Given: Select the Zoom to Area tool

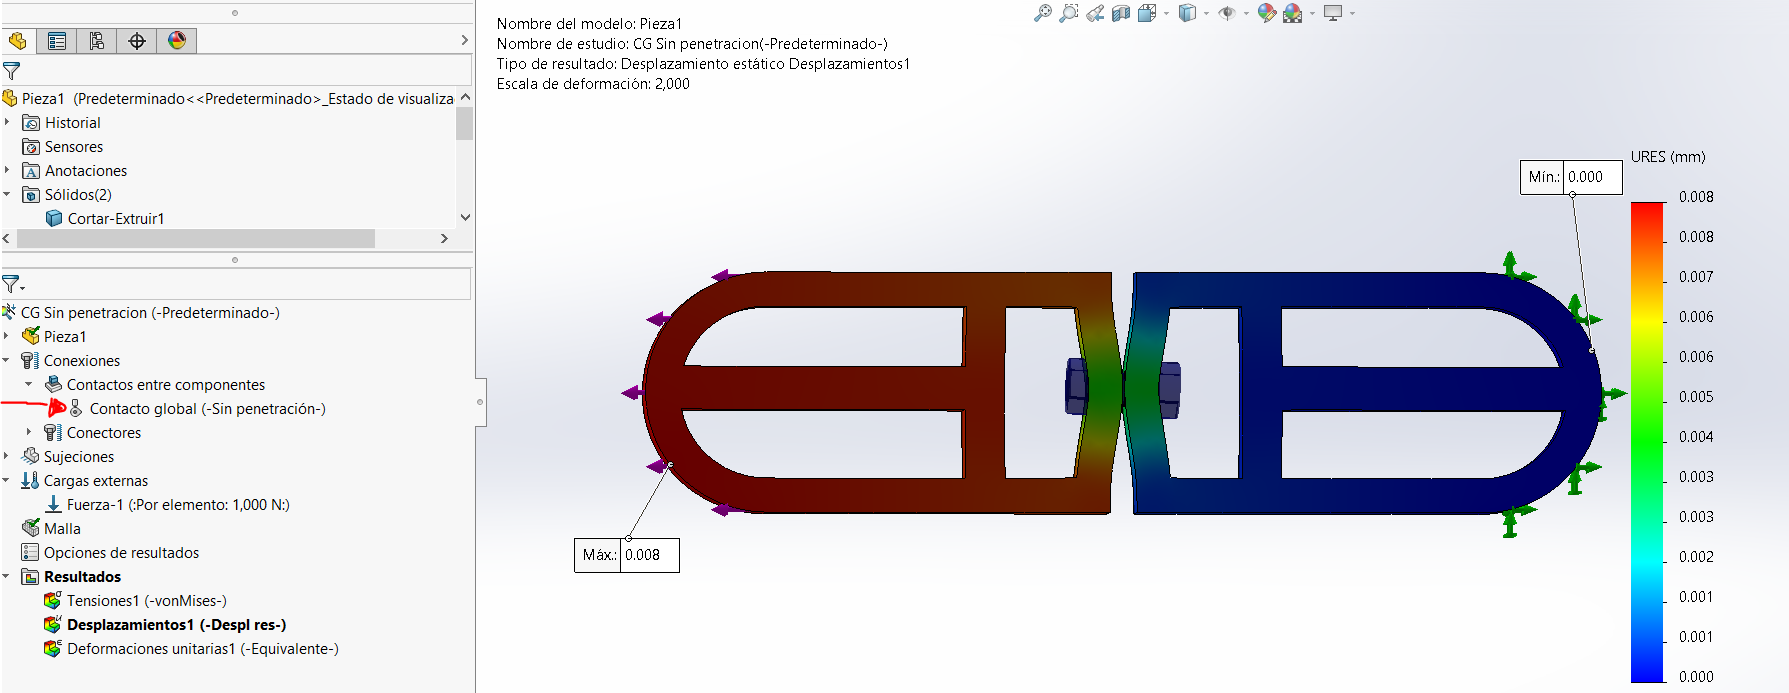Looking at the screenshot, I should click(x=1069, y=13).
